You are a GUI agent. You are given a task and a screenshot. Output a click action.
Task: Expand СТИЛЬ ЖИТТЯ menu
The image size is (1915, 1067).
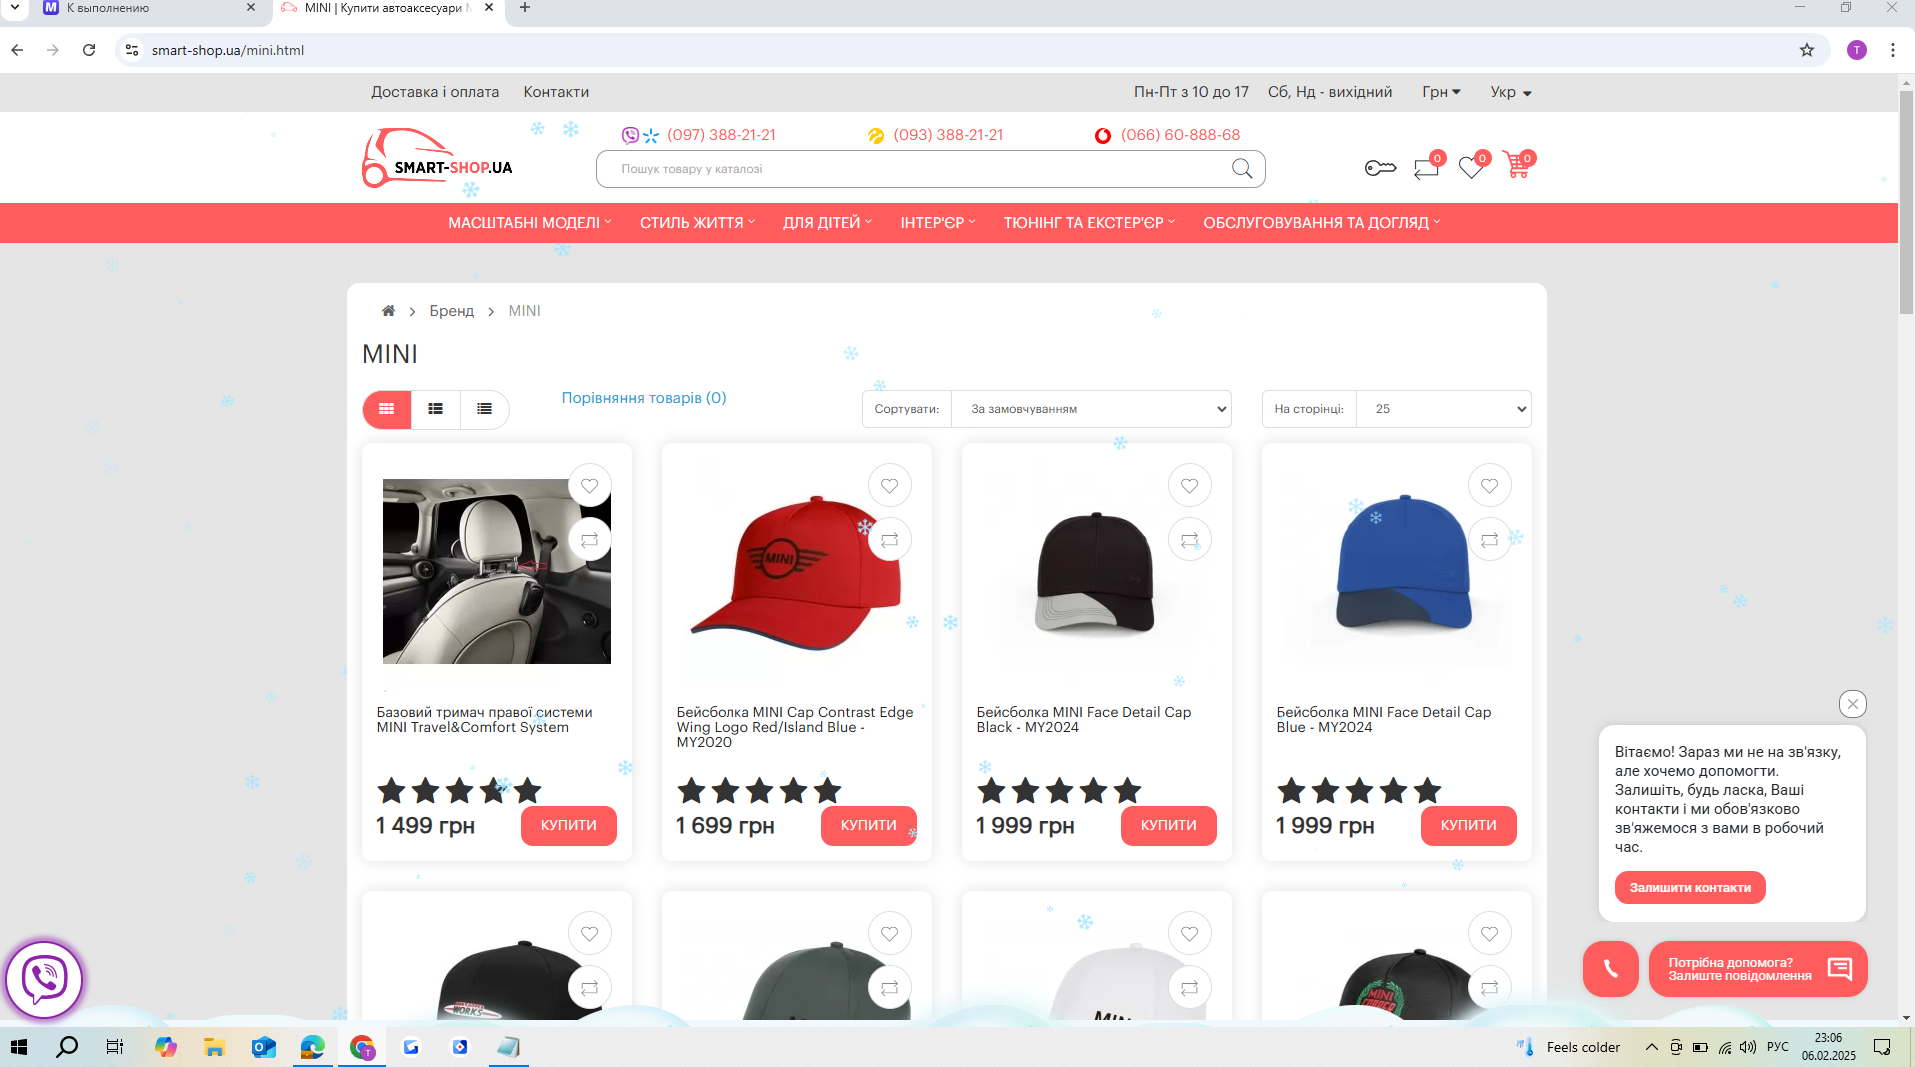[x=697, y=223]
